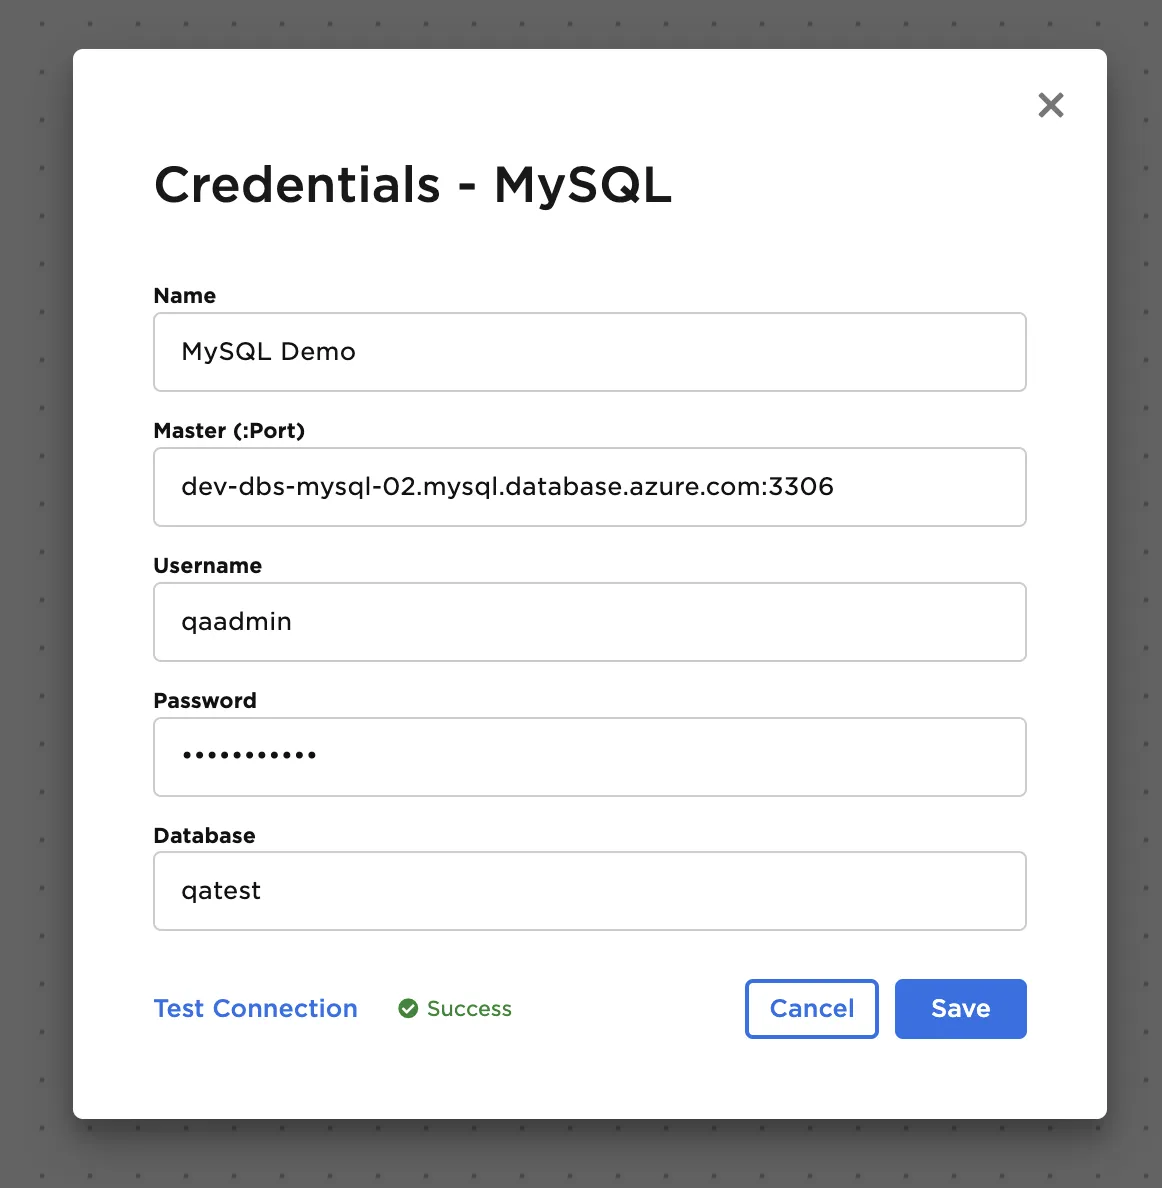Viewport: 1162px width, 1188px height.
Task: Click the Password label
Action: 205,701
